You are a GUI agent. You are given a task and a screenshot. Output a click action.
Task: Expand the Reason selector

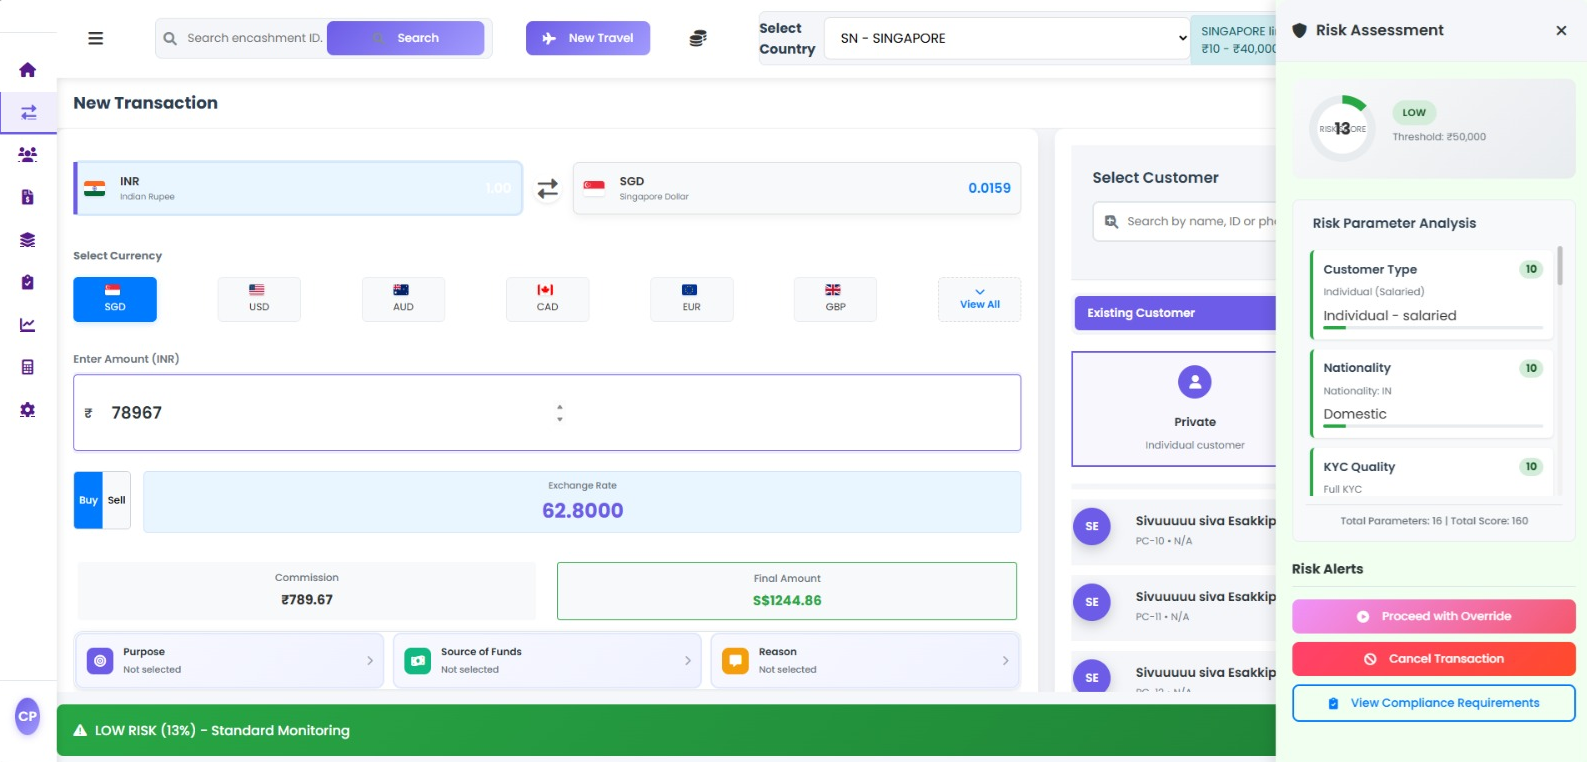point(865,660)
